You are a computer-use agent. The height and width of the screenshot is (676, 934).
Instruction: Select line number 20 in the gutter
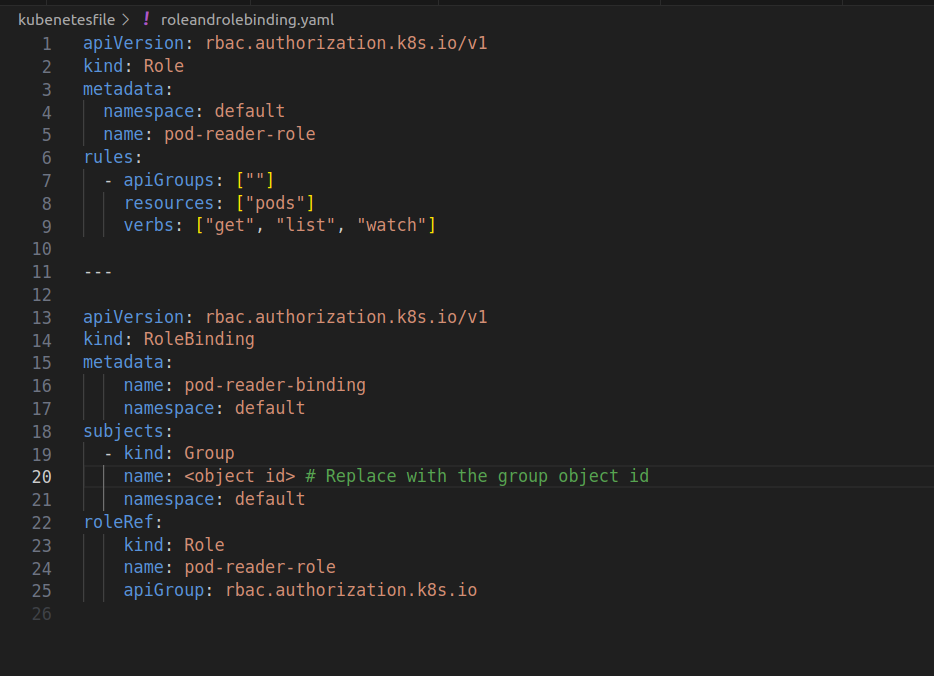pos(41,476)
